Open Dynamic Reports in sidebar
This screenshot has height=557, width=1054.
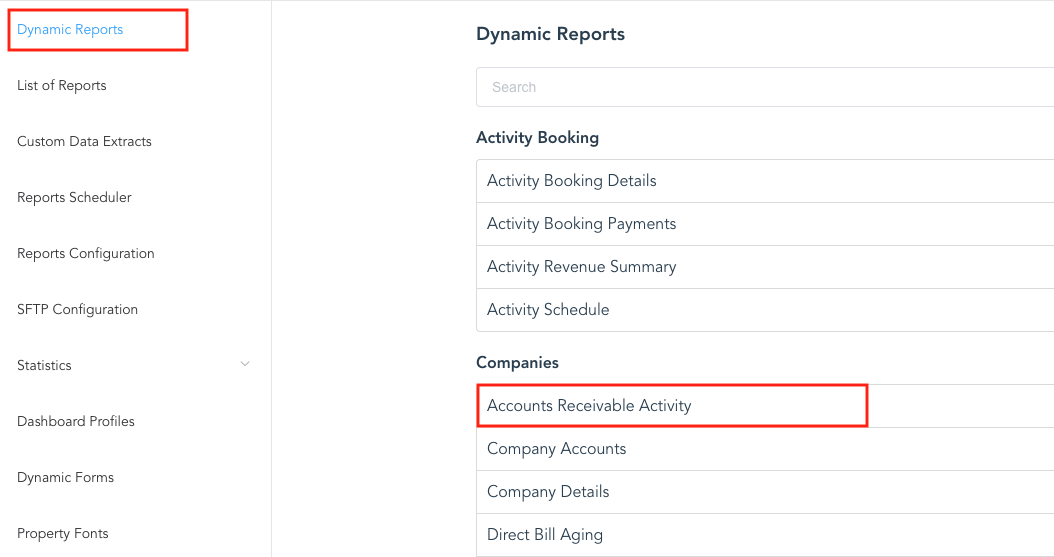click(70, 30)
